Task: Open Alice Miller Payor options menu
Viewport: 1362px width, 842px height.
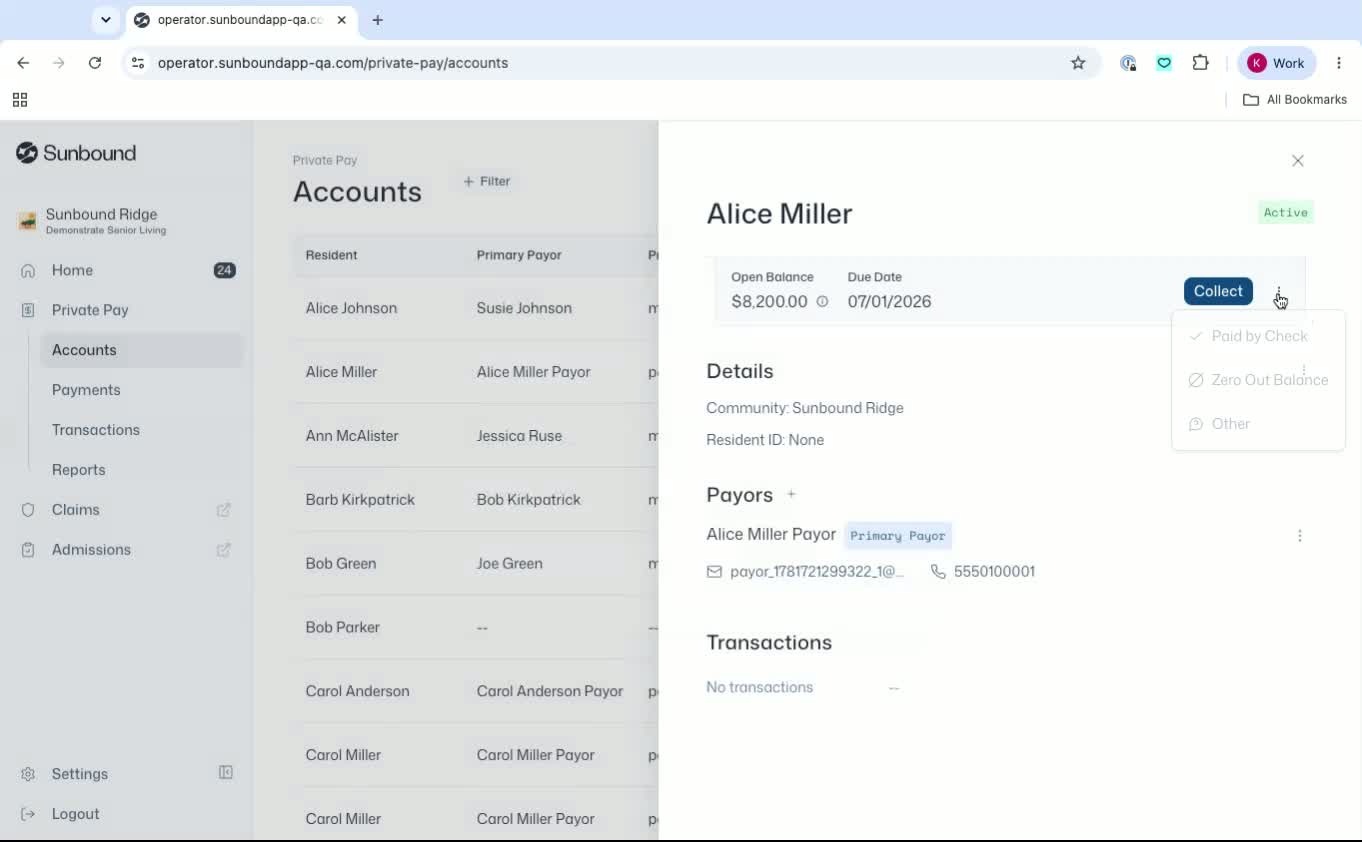Action: tap(1300, 536)
